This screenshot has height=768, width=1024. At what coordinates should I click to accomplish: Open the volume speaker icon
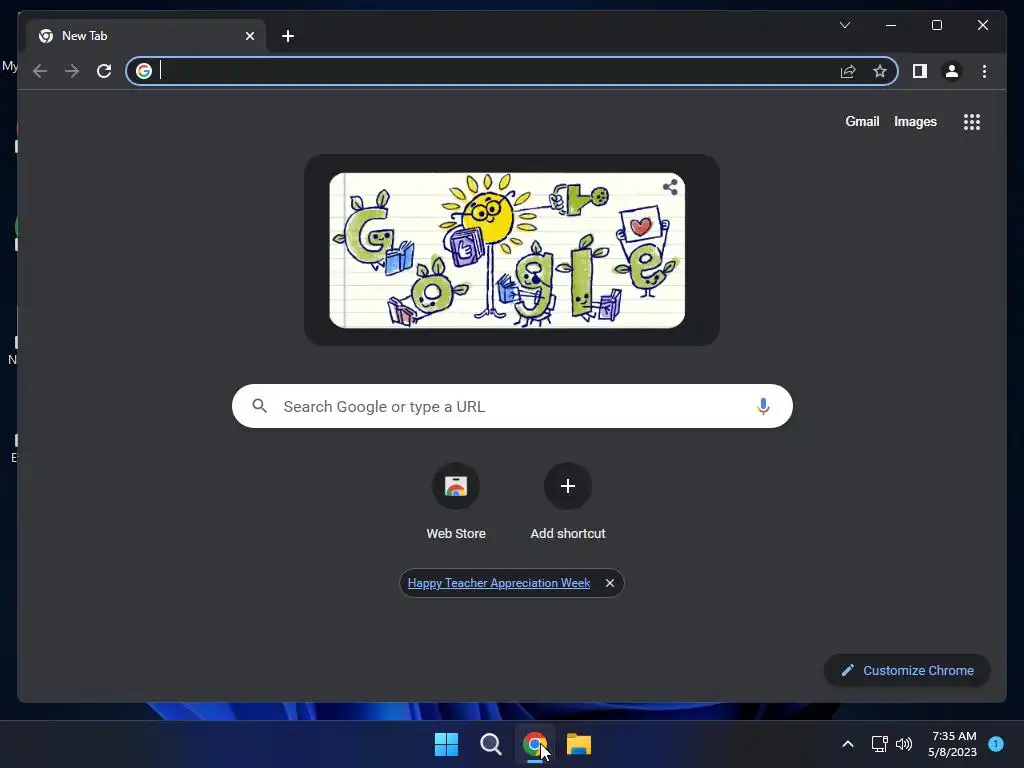click(x=904, y=744)
